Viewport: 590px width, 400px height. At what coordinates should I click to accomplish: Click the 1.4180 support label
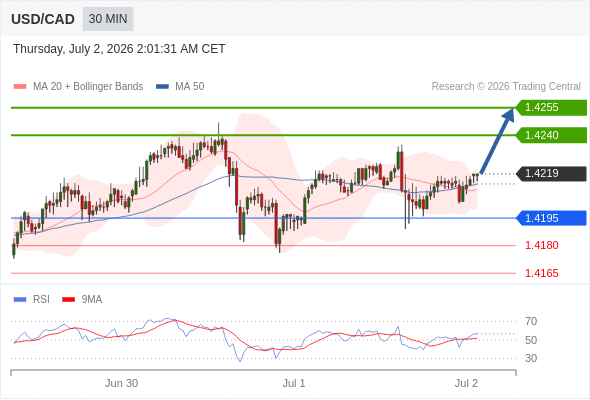(541, 245)
